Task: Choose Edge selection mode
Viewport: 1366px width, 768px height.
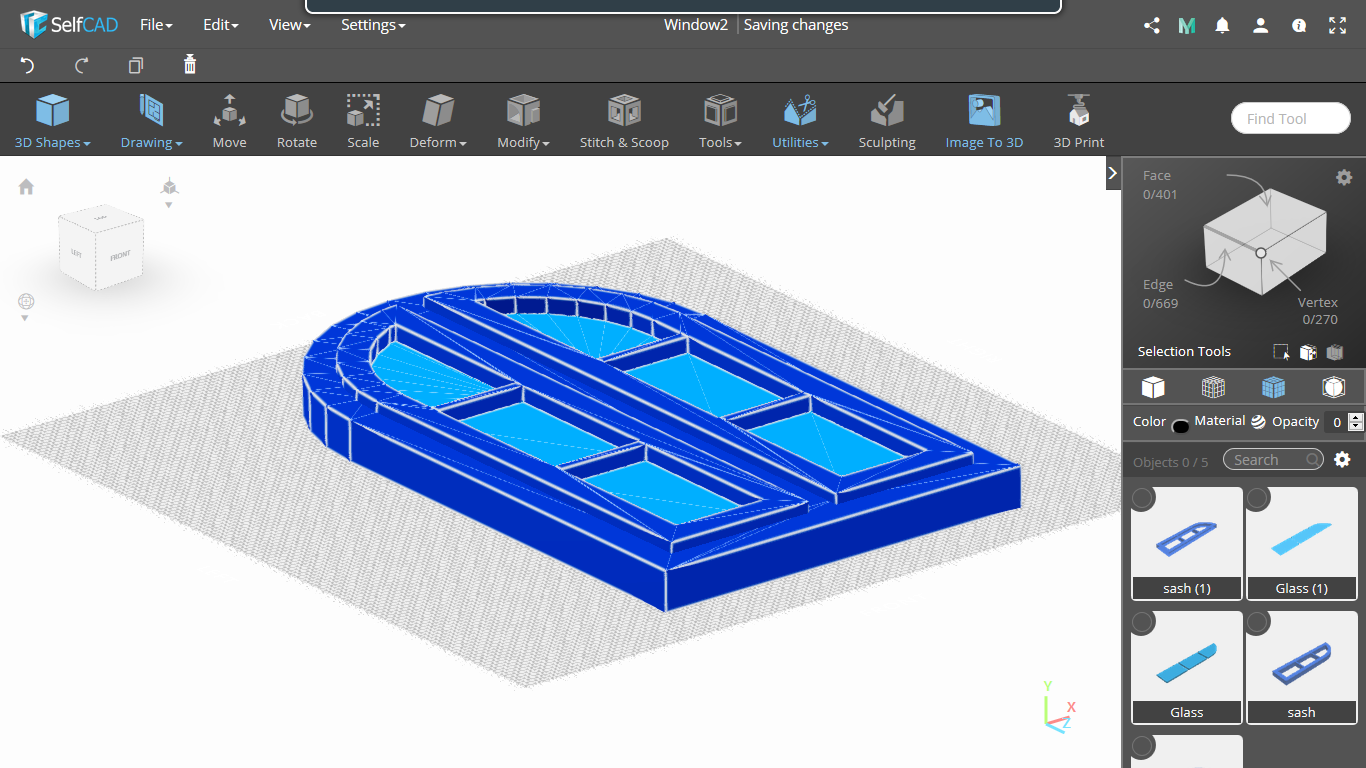Action: [1160, 294]
